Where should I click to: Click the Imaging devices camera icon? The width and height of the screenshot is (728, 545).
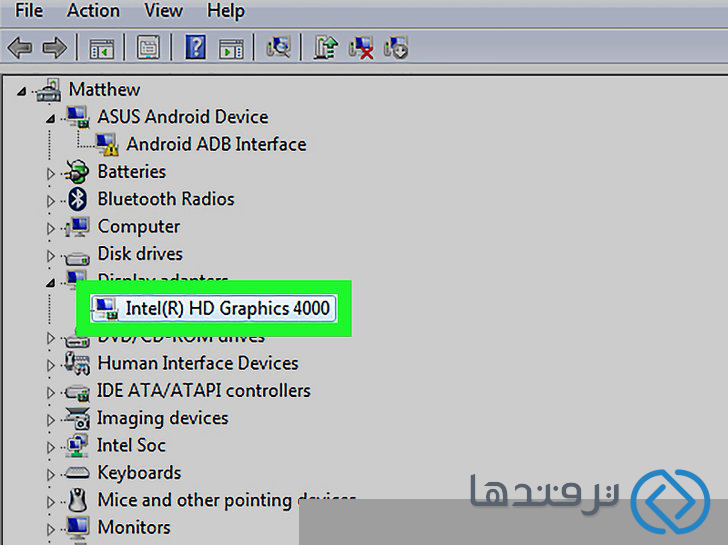(x=77, y=418)
